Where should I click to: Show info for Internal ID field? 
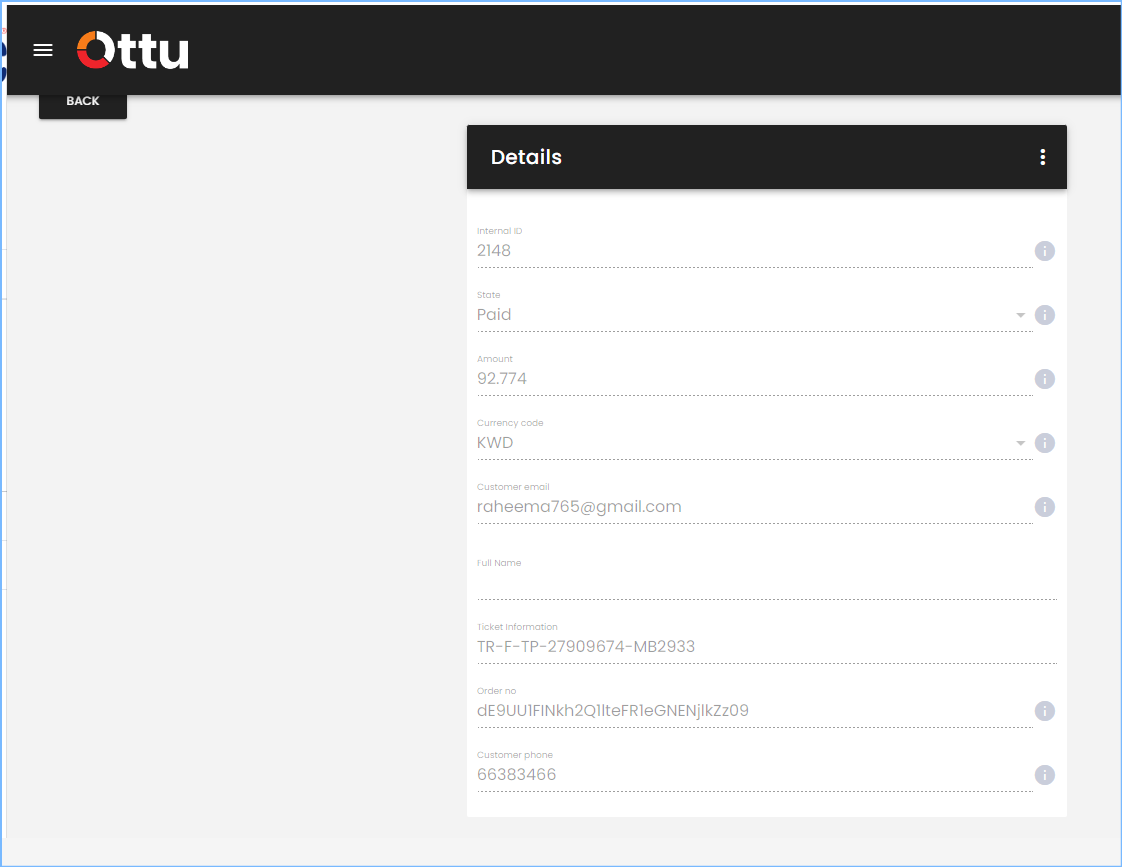(x=1045, y=251)
